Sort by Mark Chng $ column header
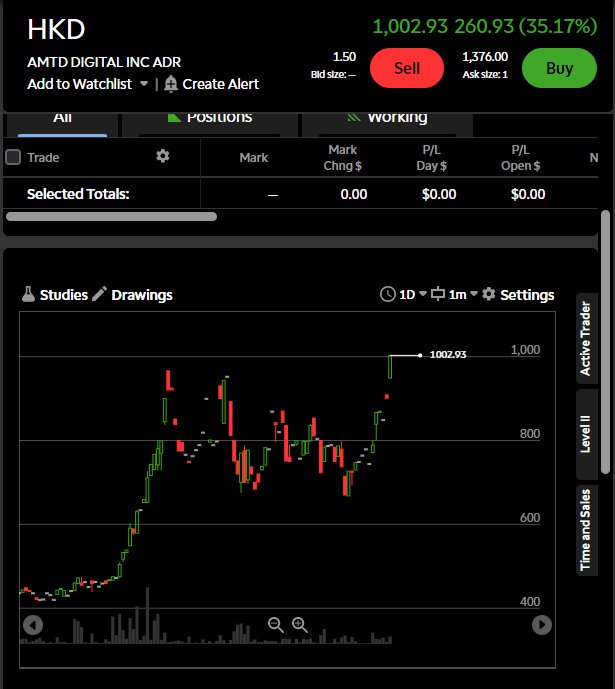 (343, 158)
